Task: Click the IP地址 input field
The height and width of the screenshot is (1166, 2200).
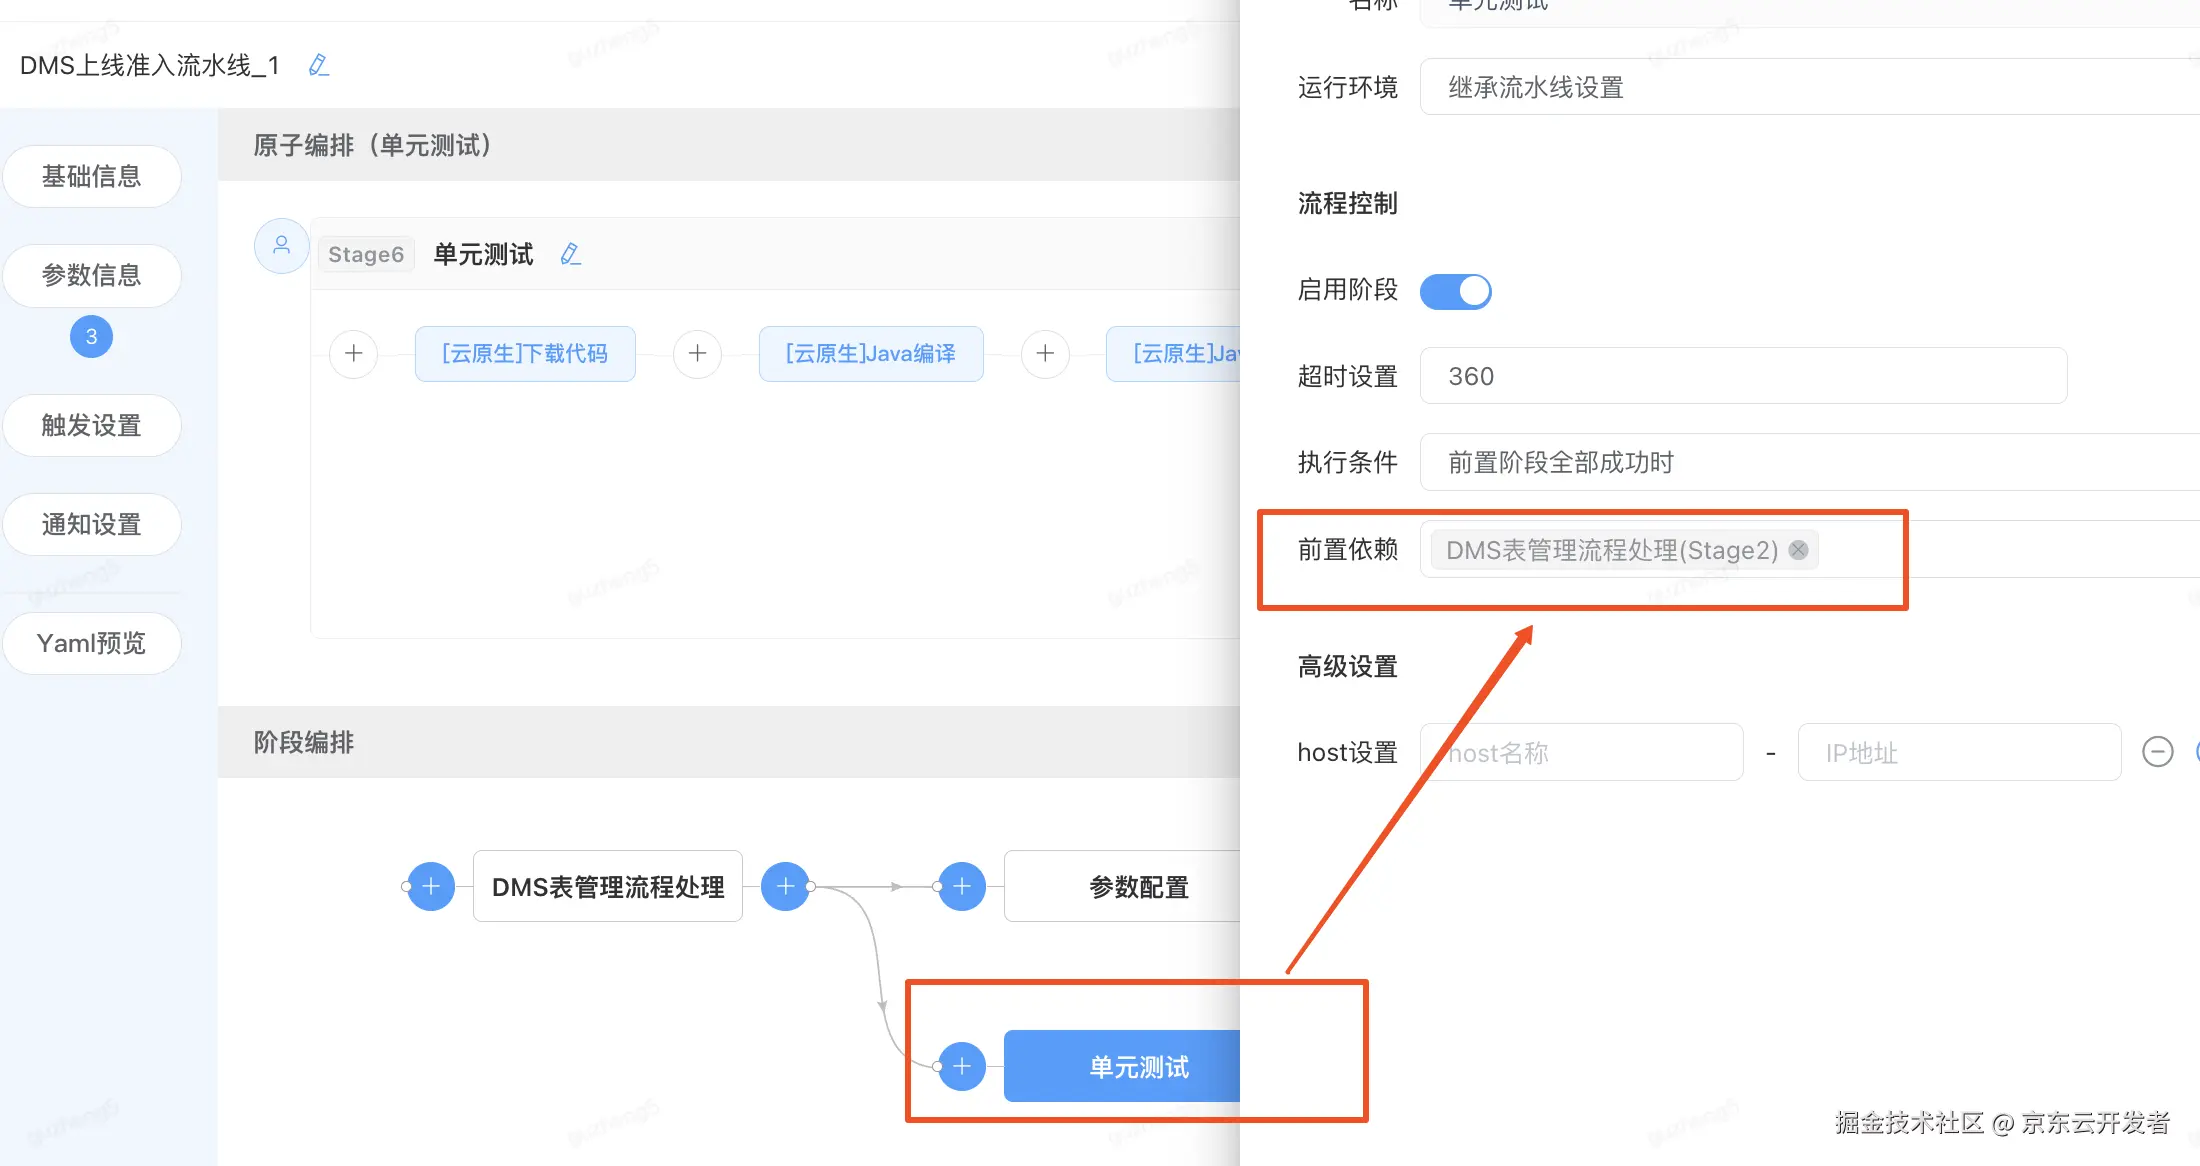Action: 1958,752
